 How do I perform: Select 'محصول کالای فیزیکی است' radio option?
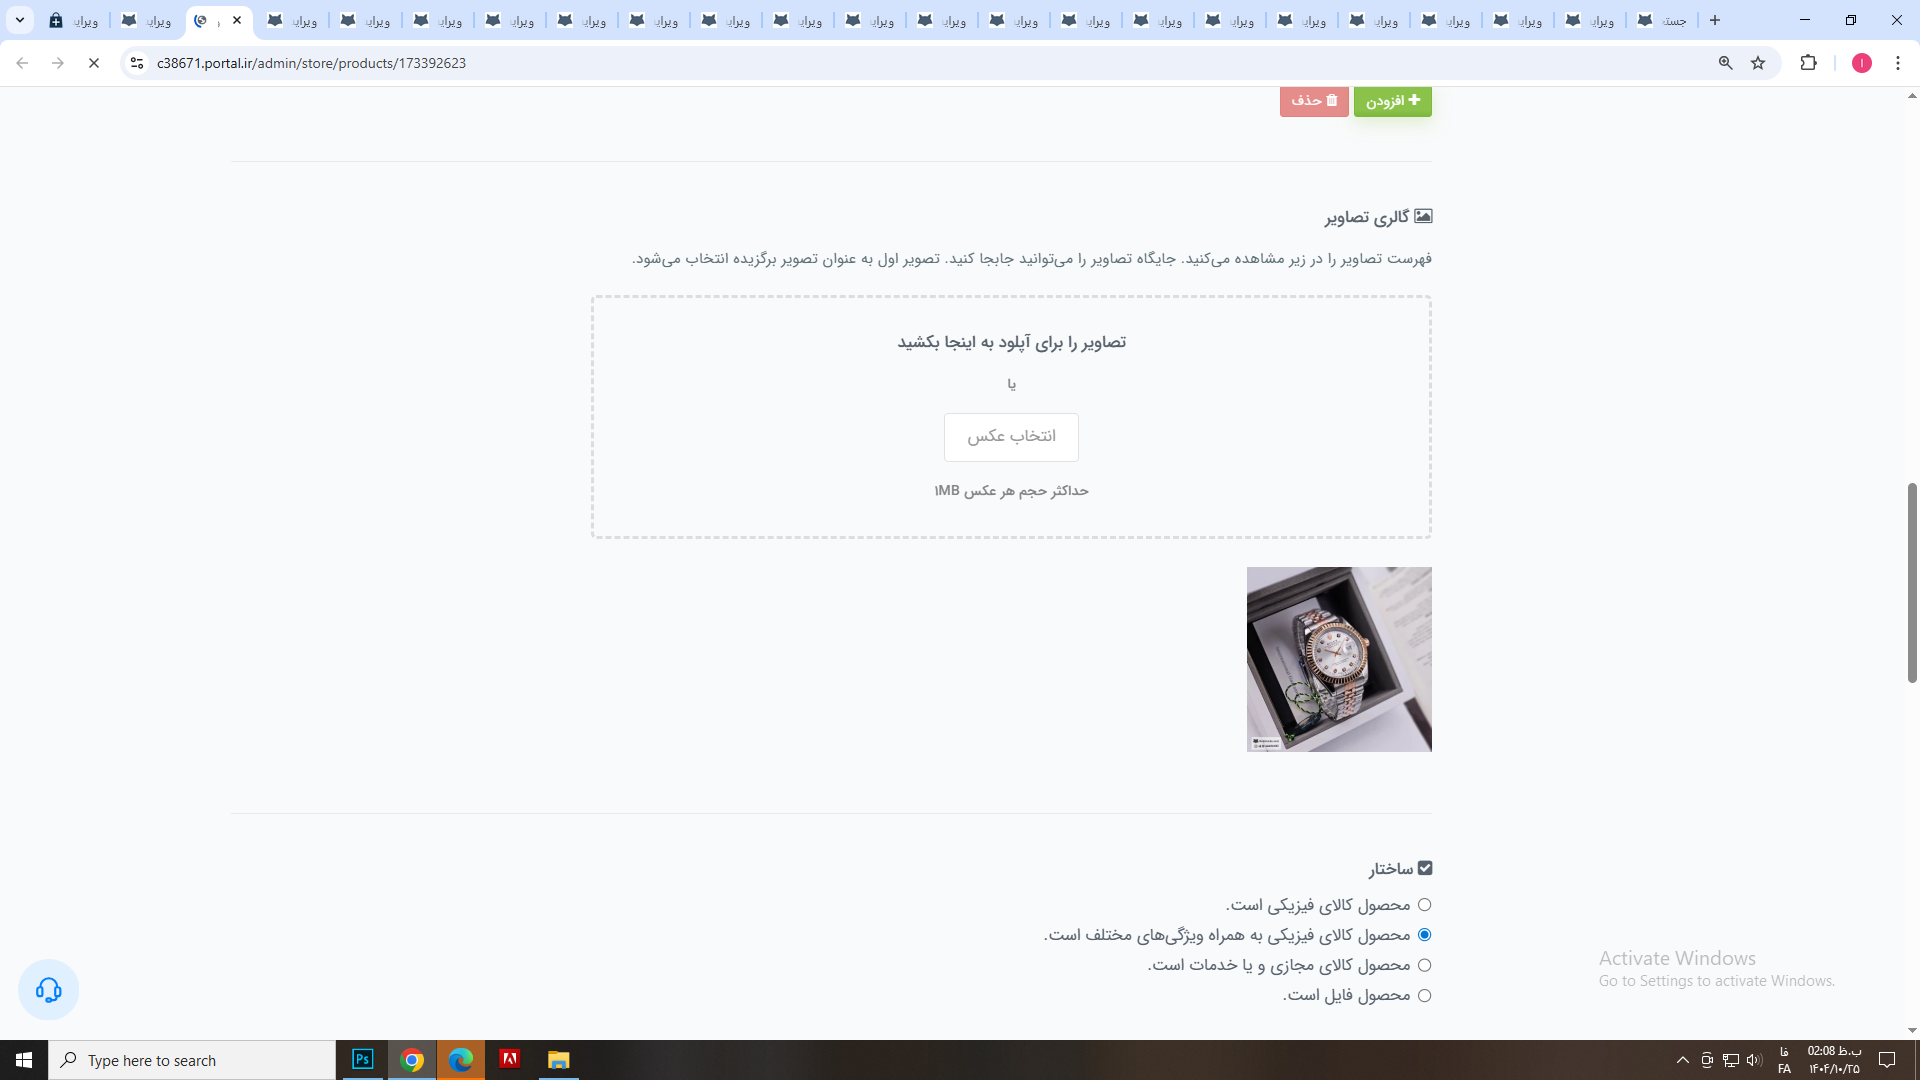(x=1424, y=905)
